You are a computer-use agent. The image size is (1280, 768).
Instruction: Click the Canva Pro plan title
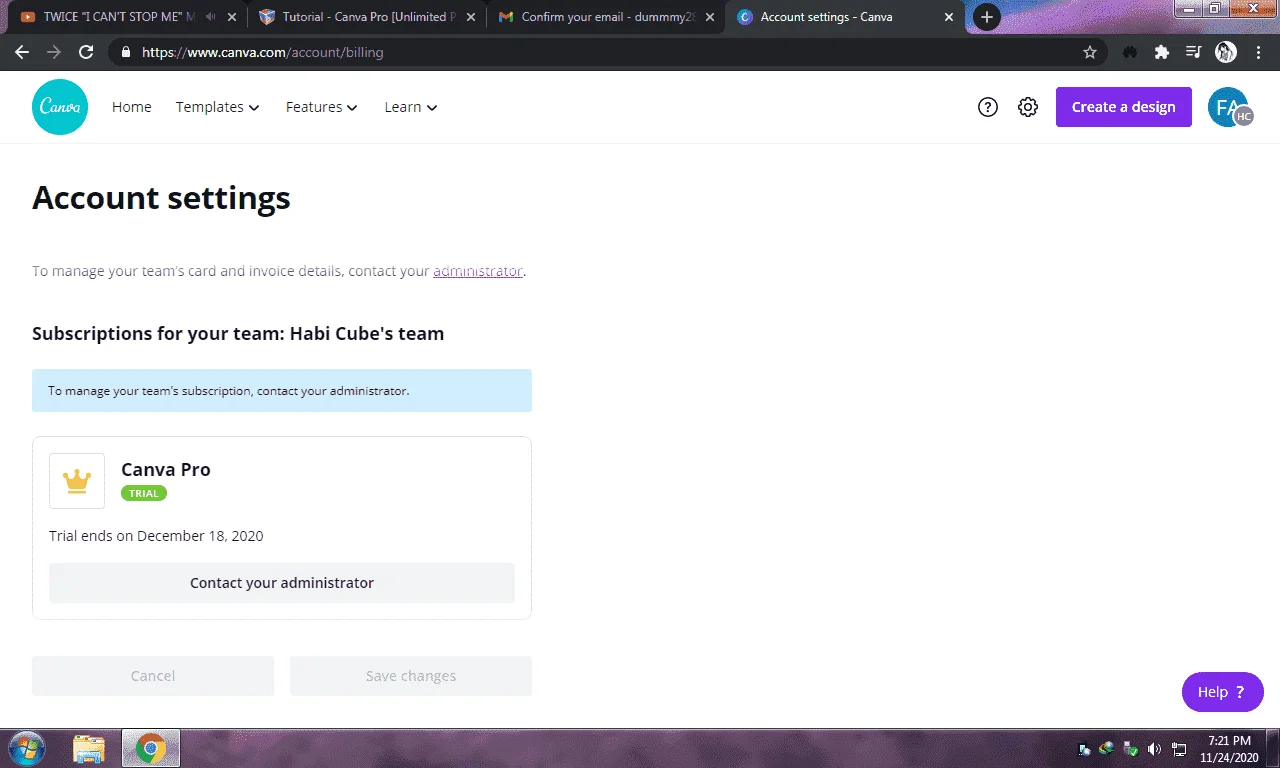point(166,469)
